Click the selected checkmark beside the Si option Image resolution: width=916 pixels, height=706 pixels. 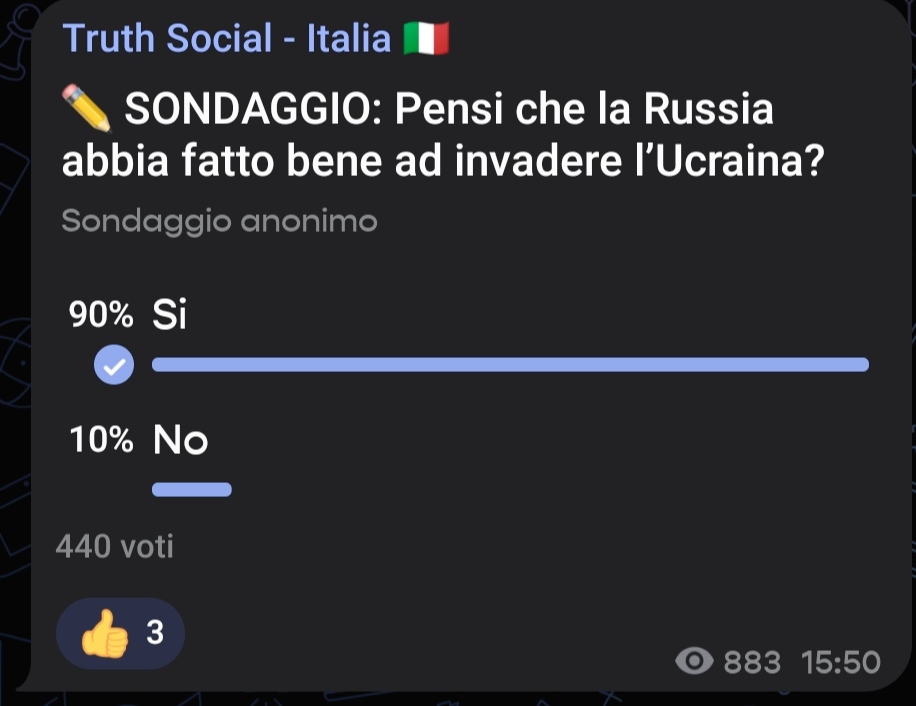click(x=114, y=365)
